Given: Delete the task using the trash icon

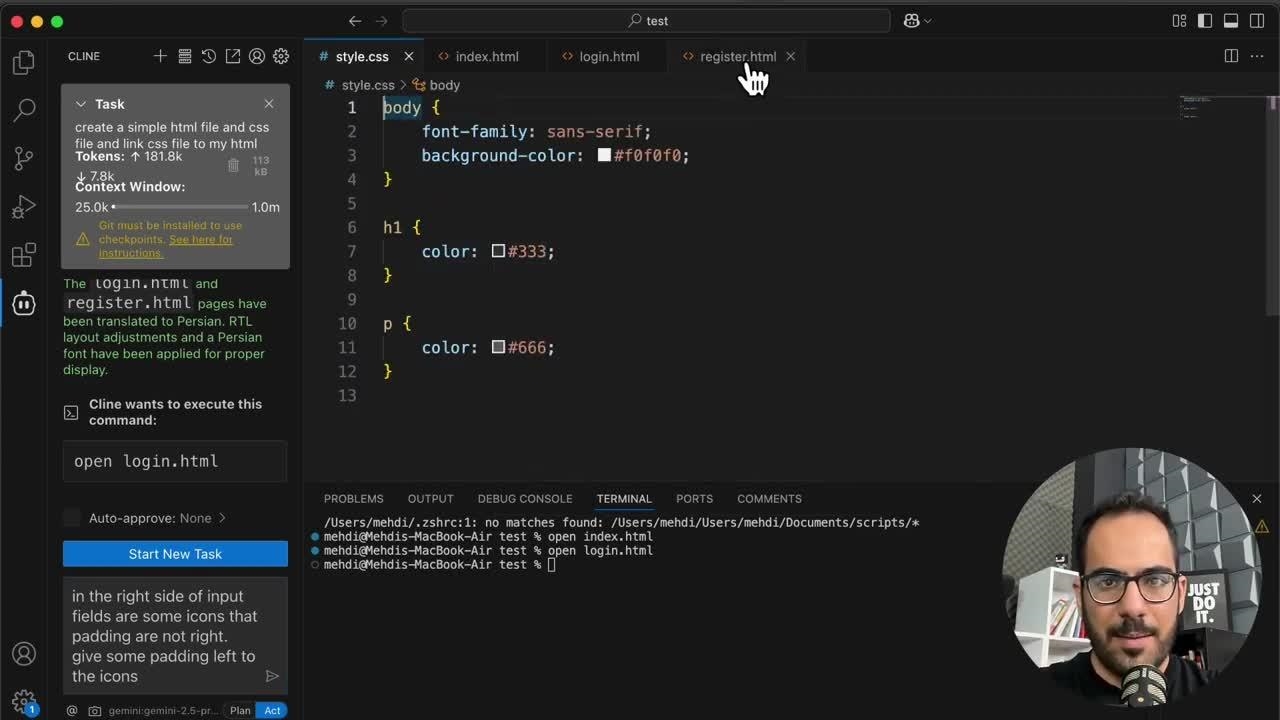Looking at the screenshot, I should tap(234, 166).
